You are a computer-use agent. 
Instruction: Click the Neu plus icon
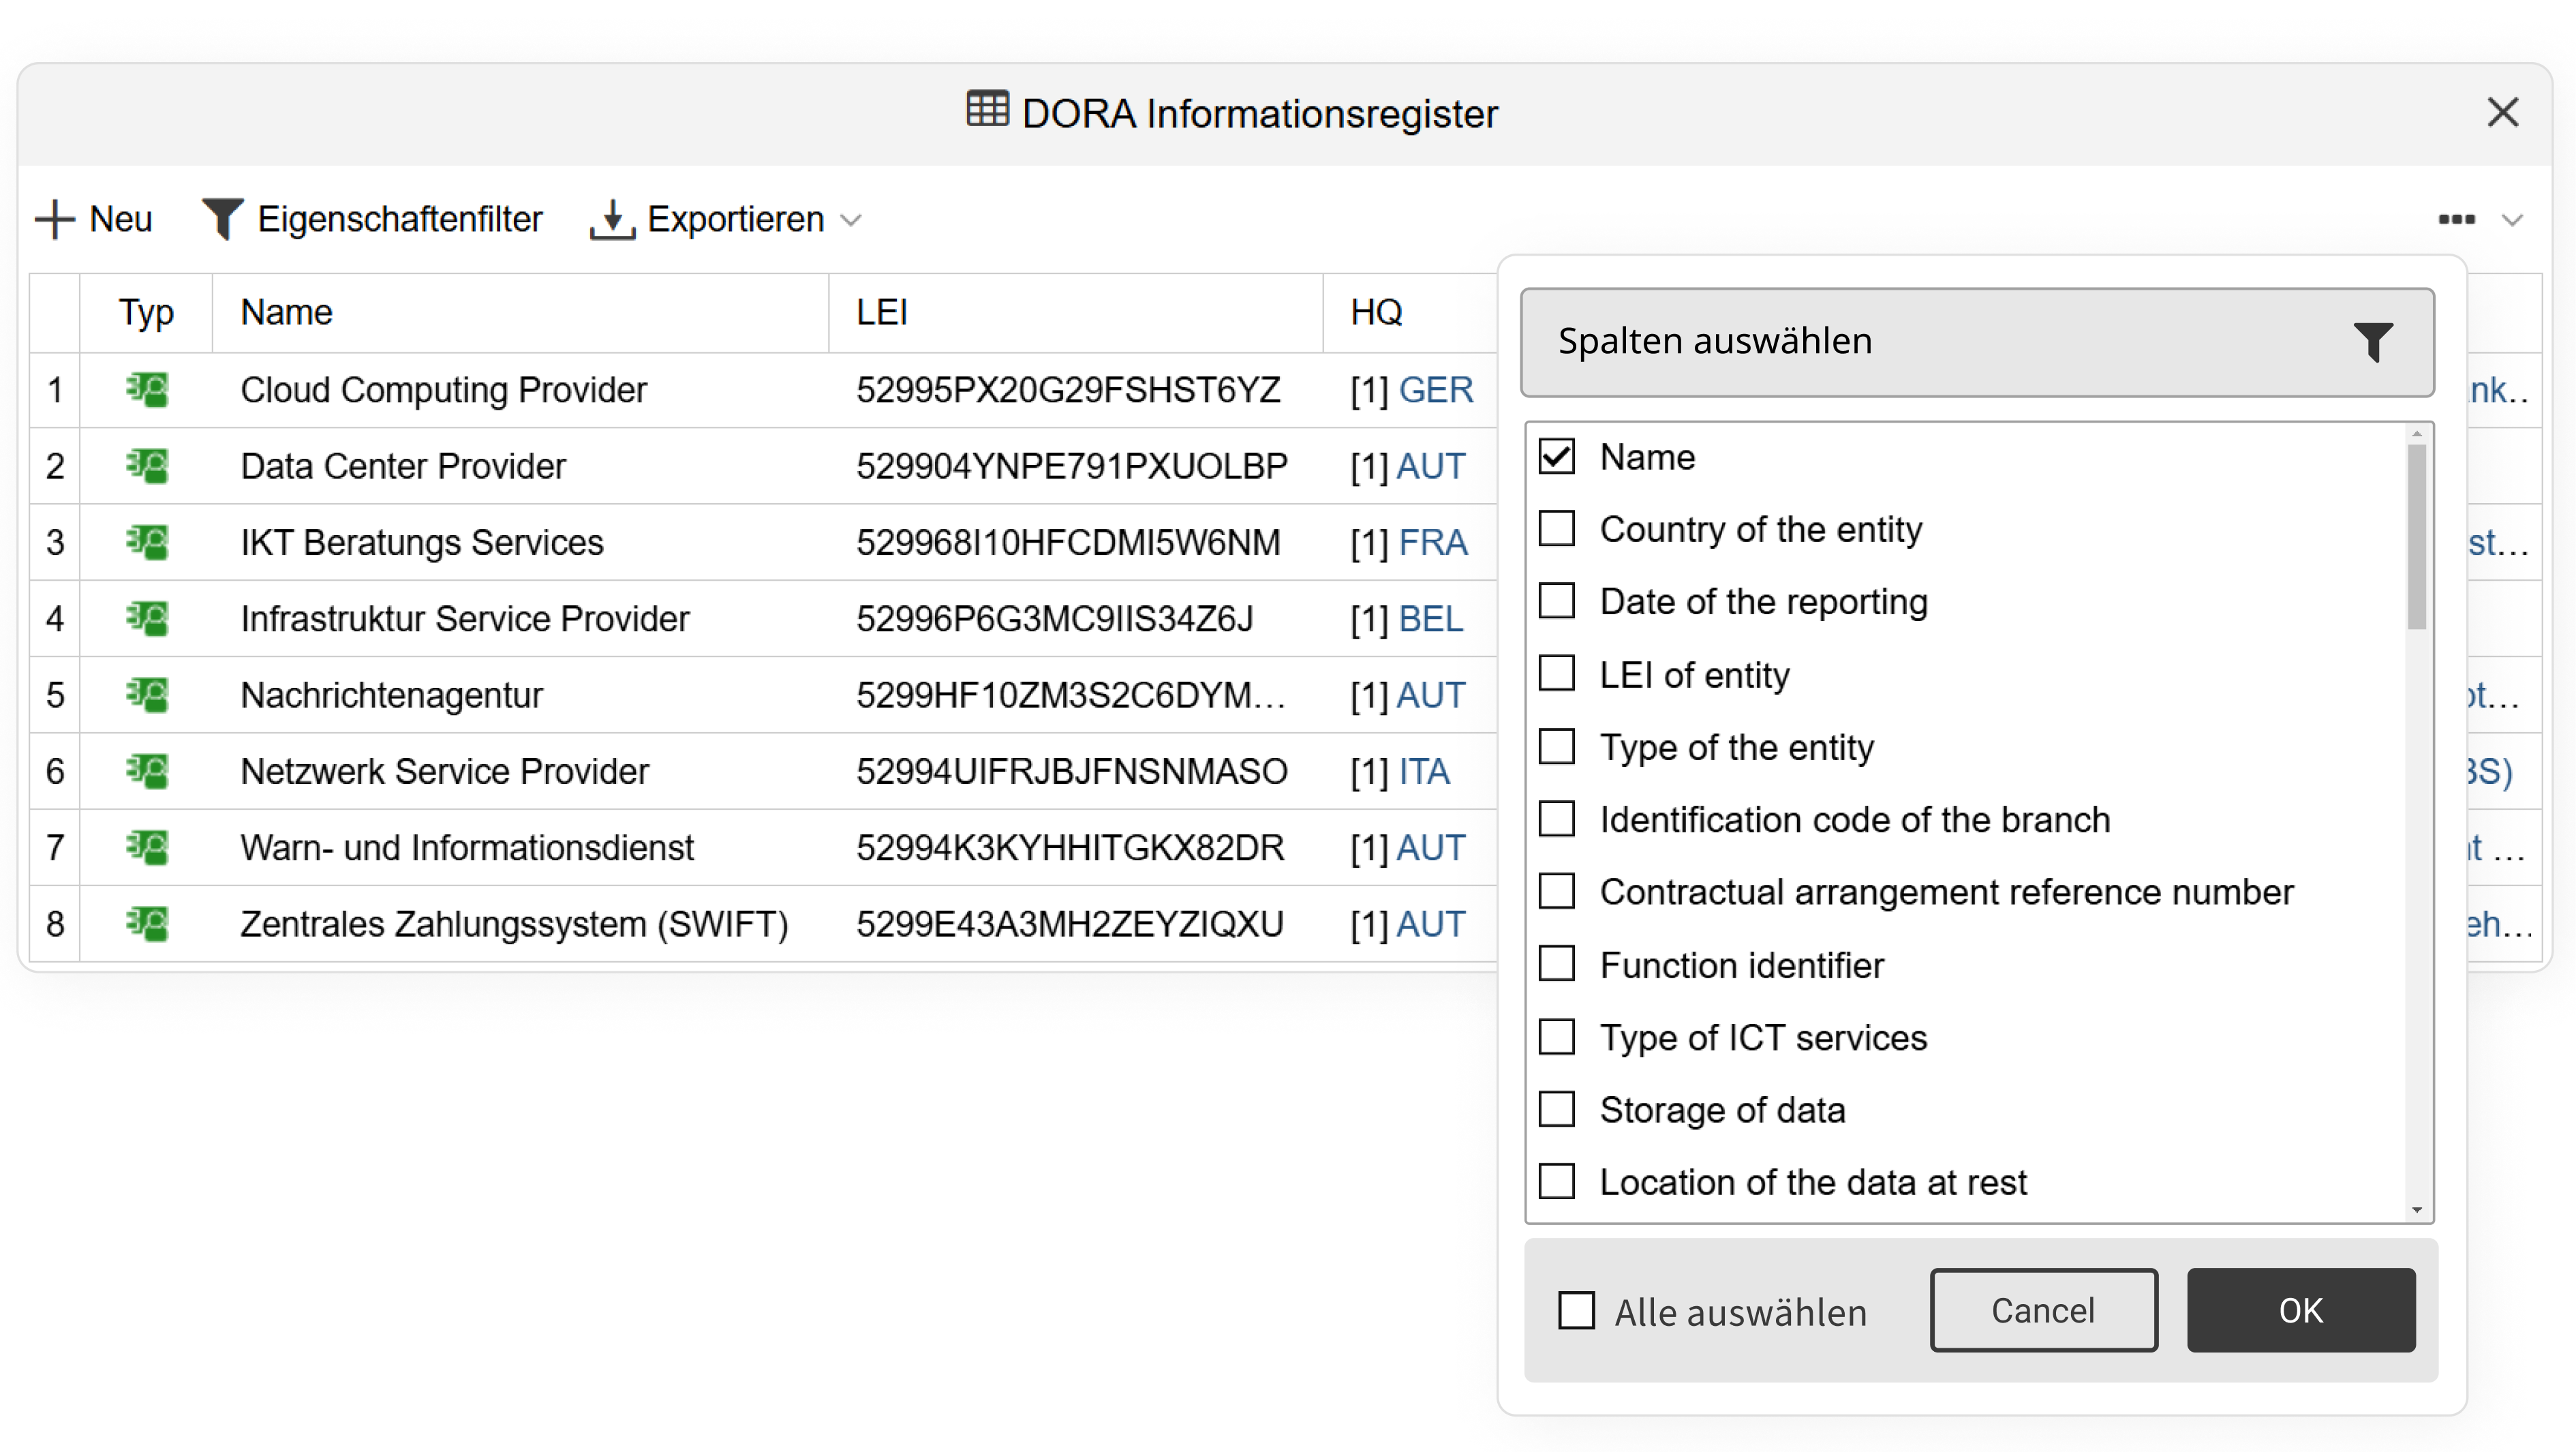pos(55,219)
